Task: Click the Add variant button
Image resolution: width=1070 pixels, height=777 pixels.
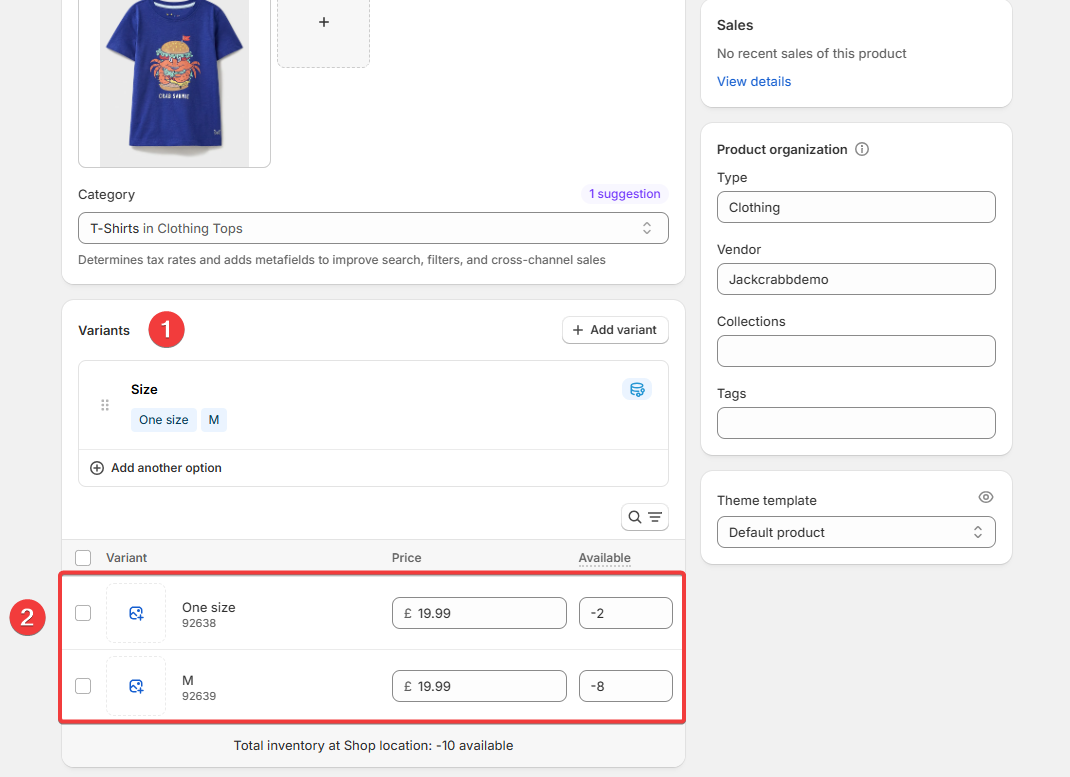Action: (x=615, y=330)
